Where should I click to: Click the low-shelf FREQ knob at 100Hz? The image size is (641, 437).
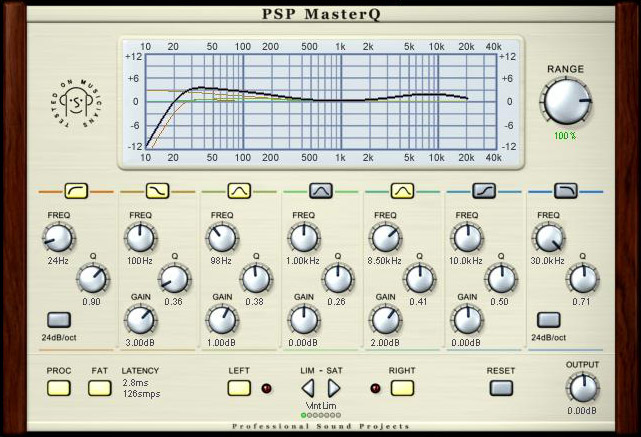[140, 238]
